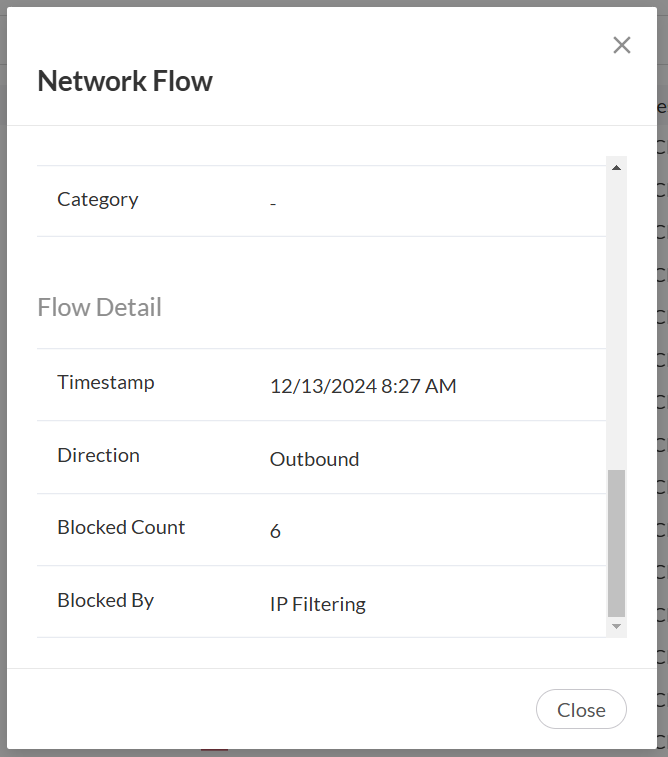Click the dimmed backdrop beside the dialog

(x=662, y=400)
